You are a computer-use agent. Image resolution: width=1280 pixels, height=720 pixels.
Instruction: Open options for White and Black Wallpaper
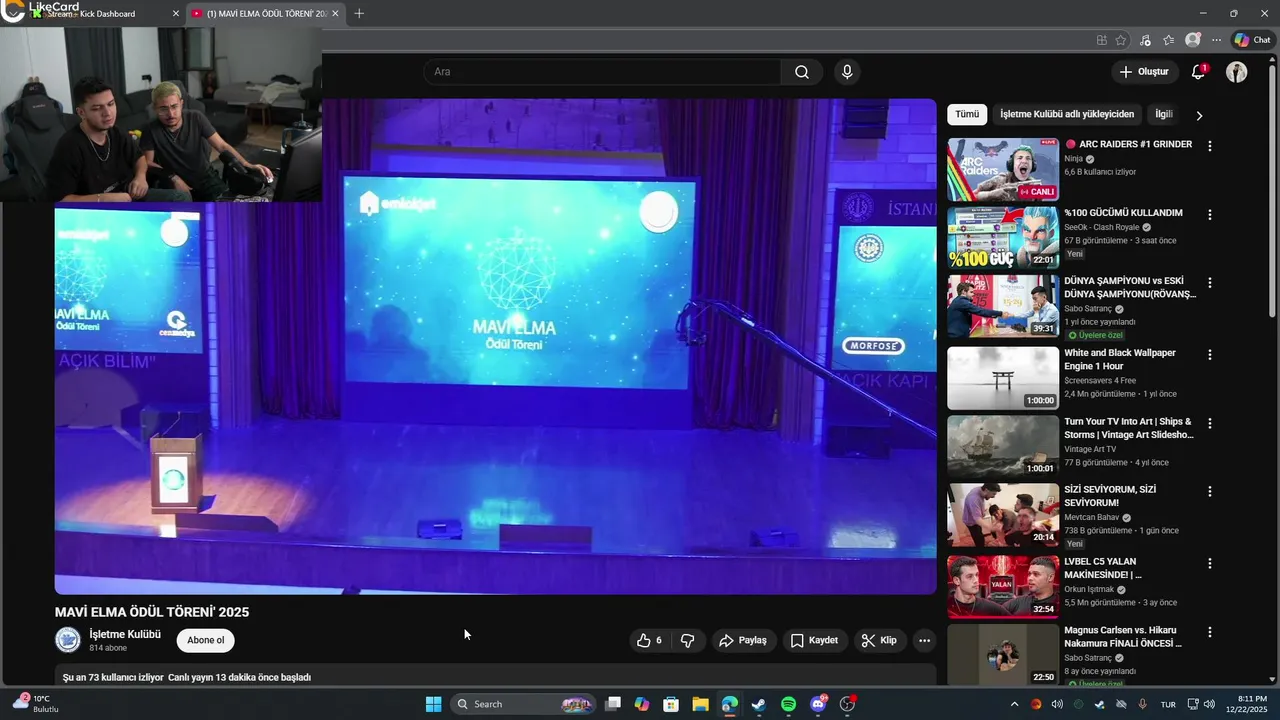pyautogui.click(x=1210, y=355)
